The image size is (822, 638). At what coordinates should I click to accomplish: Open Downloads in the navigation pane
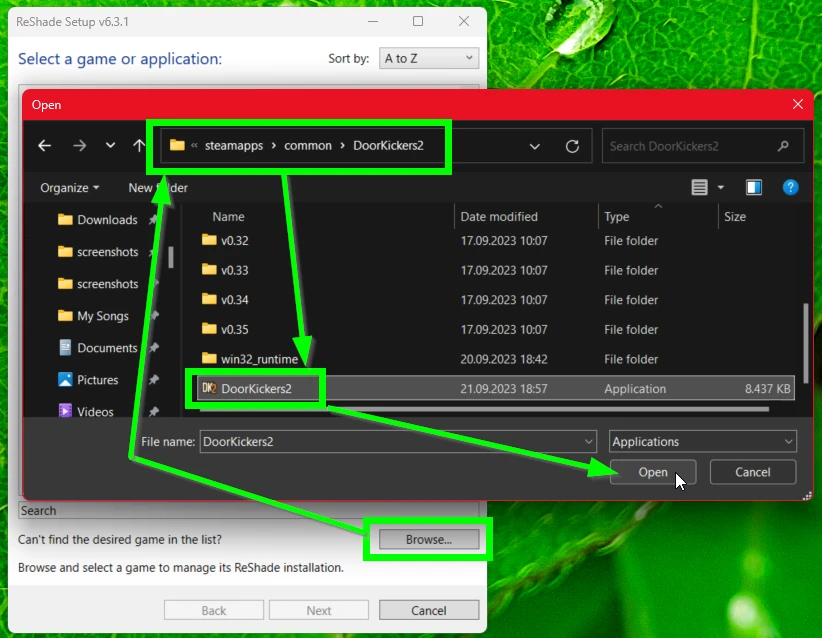coord(107,220)
